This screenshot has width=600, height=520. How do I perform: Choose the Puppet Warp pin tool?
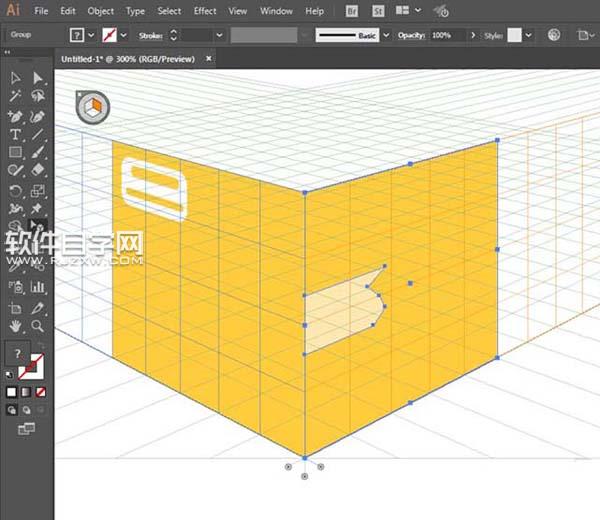click(x=38, y=209)
